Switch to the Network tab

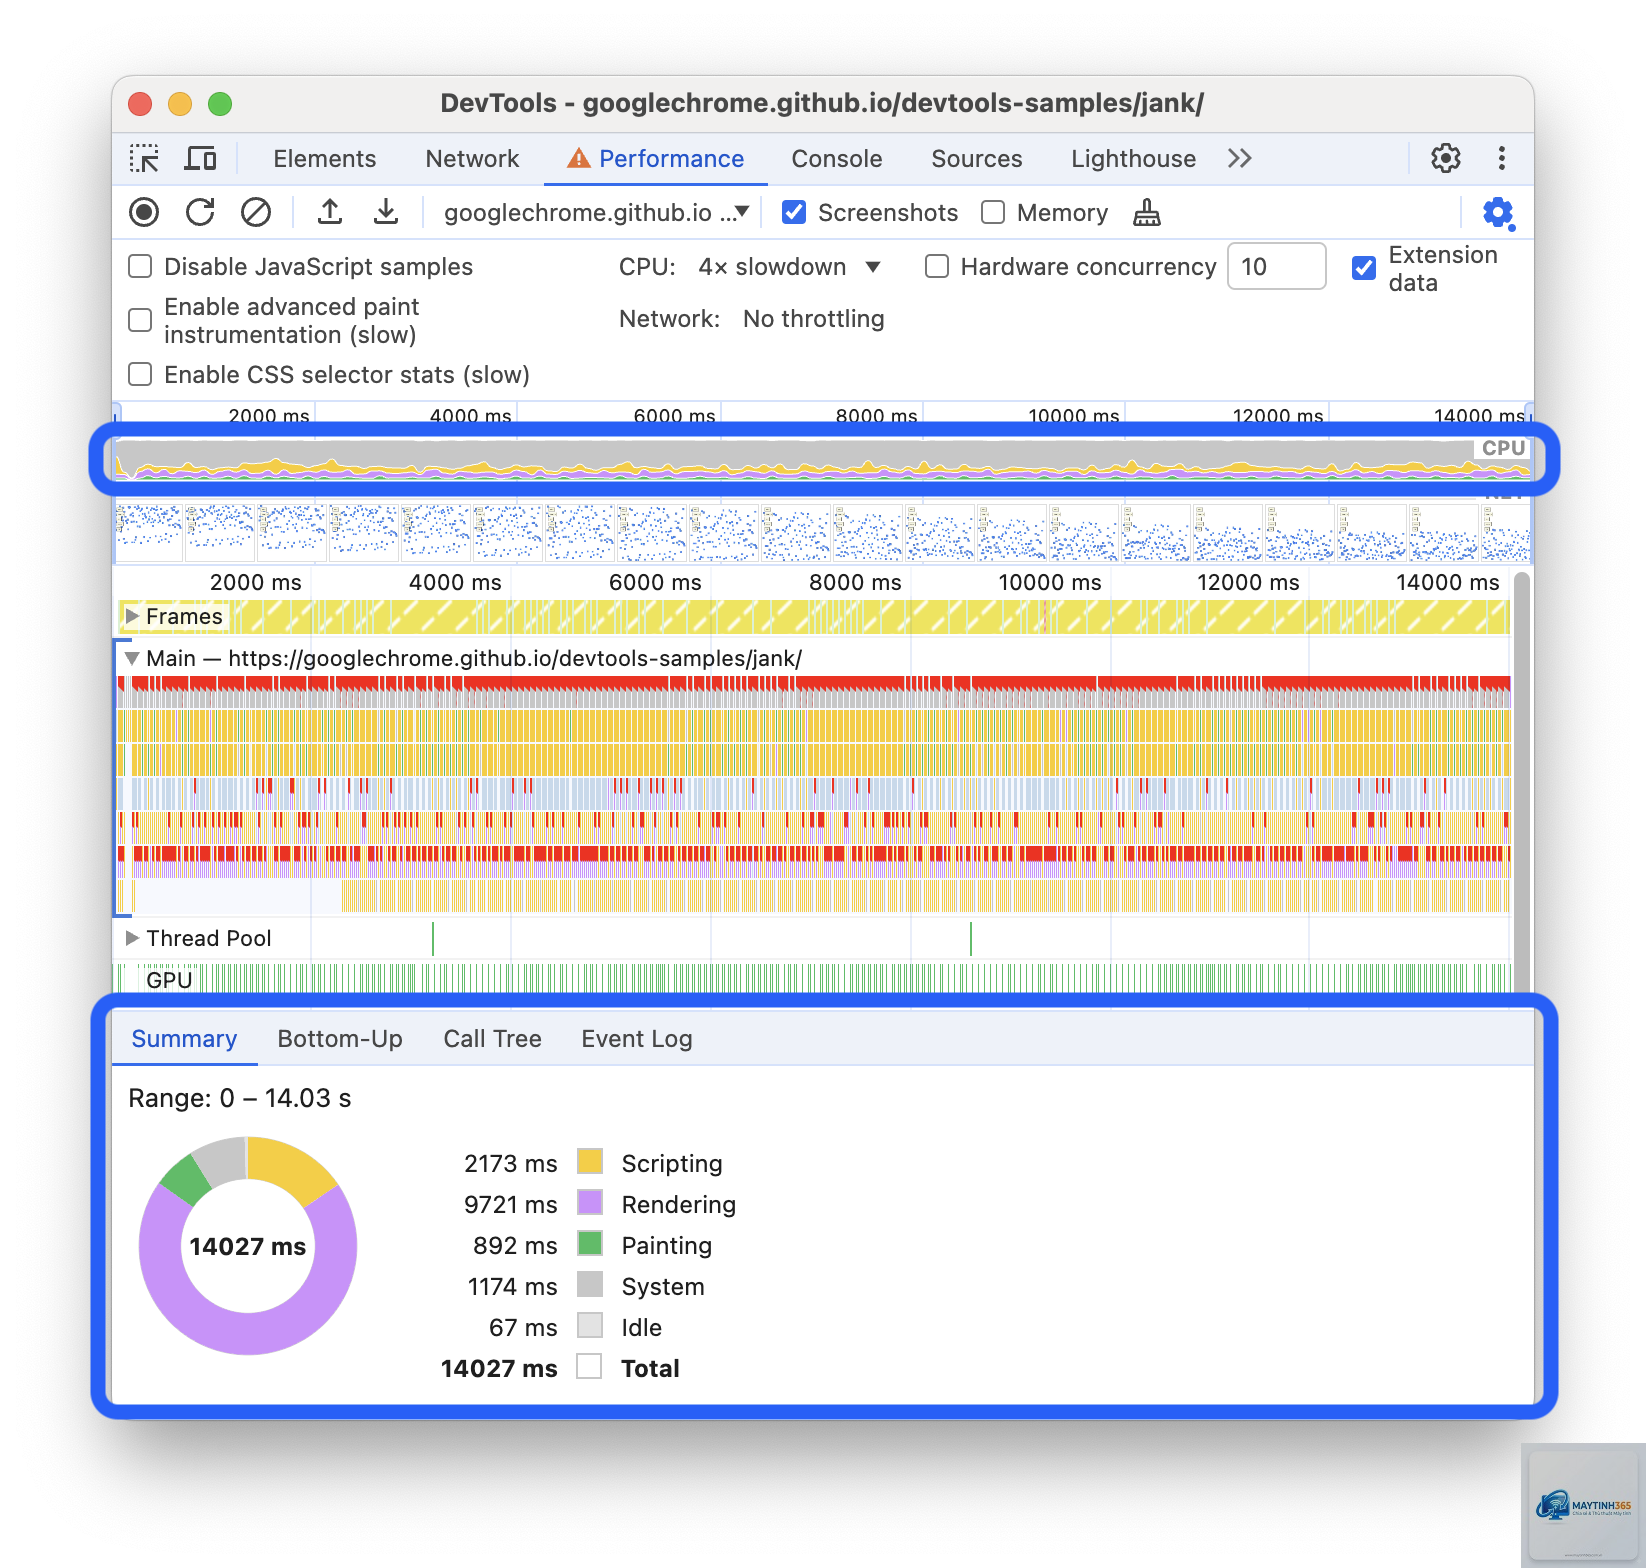(472, 159)
